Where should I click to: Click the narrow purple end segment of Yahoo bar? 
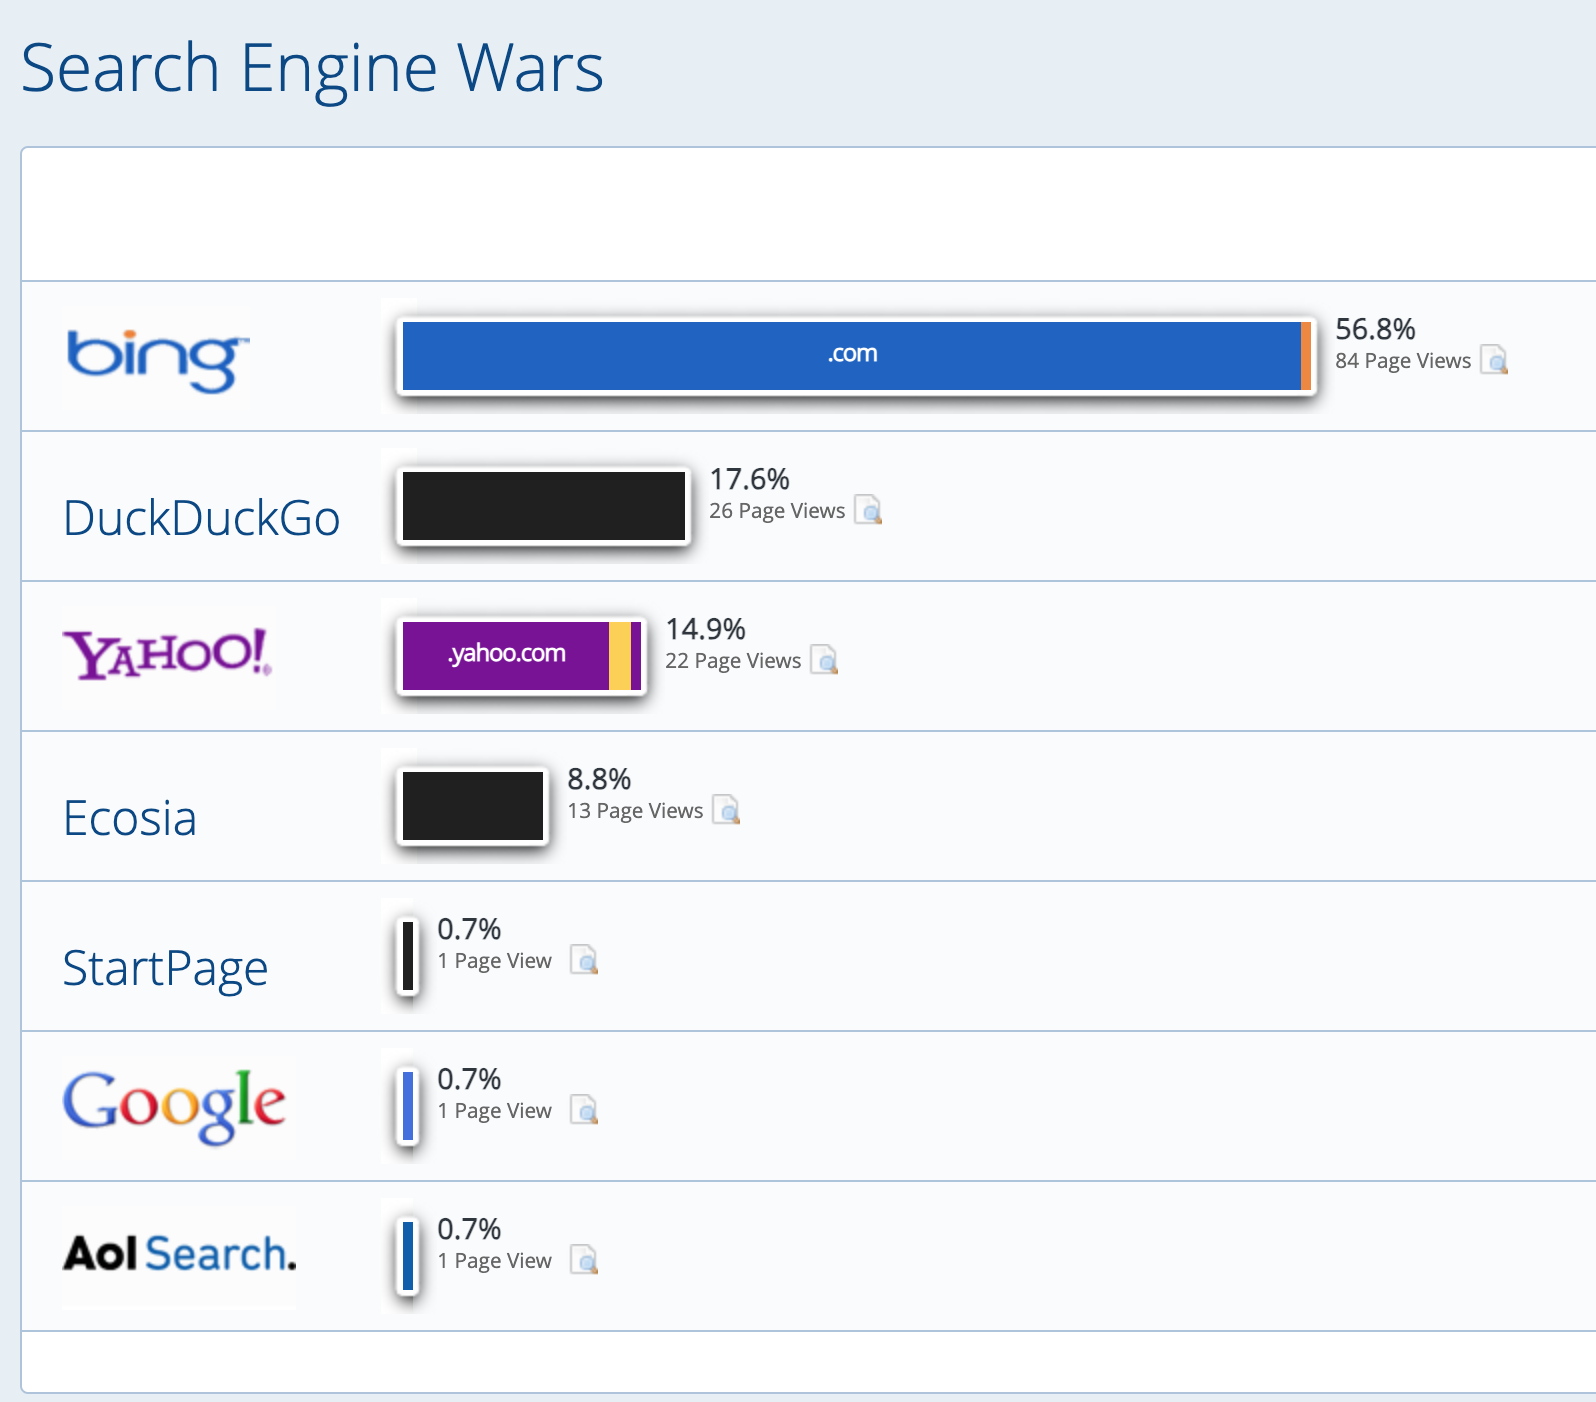click(636, 655)
